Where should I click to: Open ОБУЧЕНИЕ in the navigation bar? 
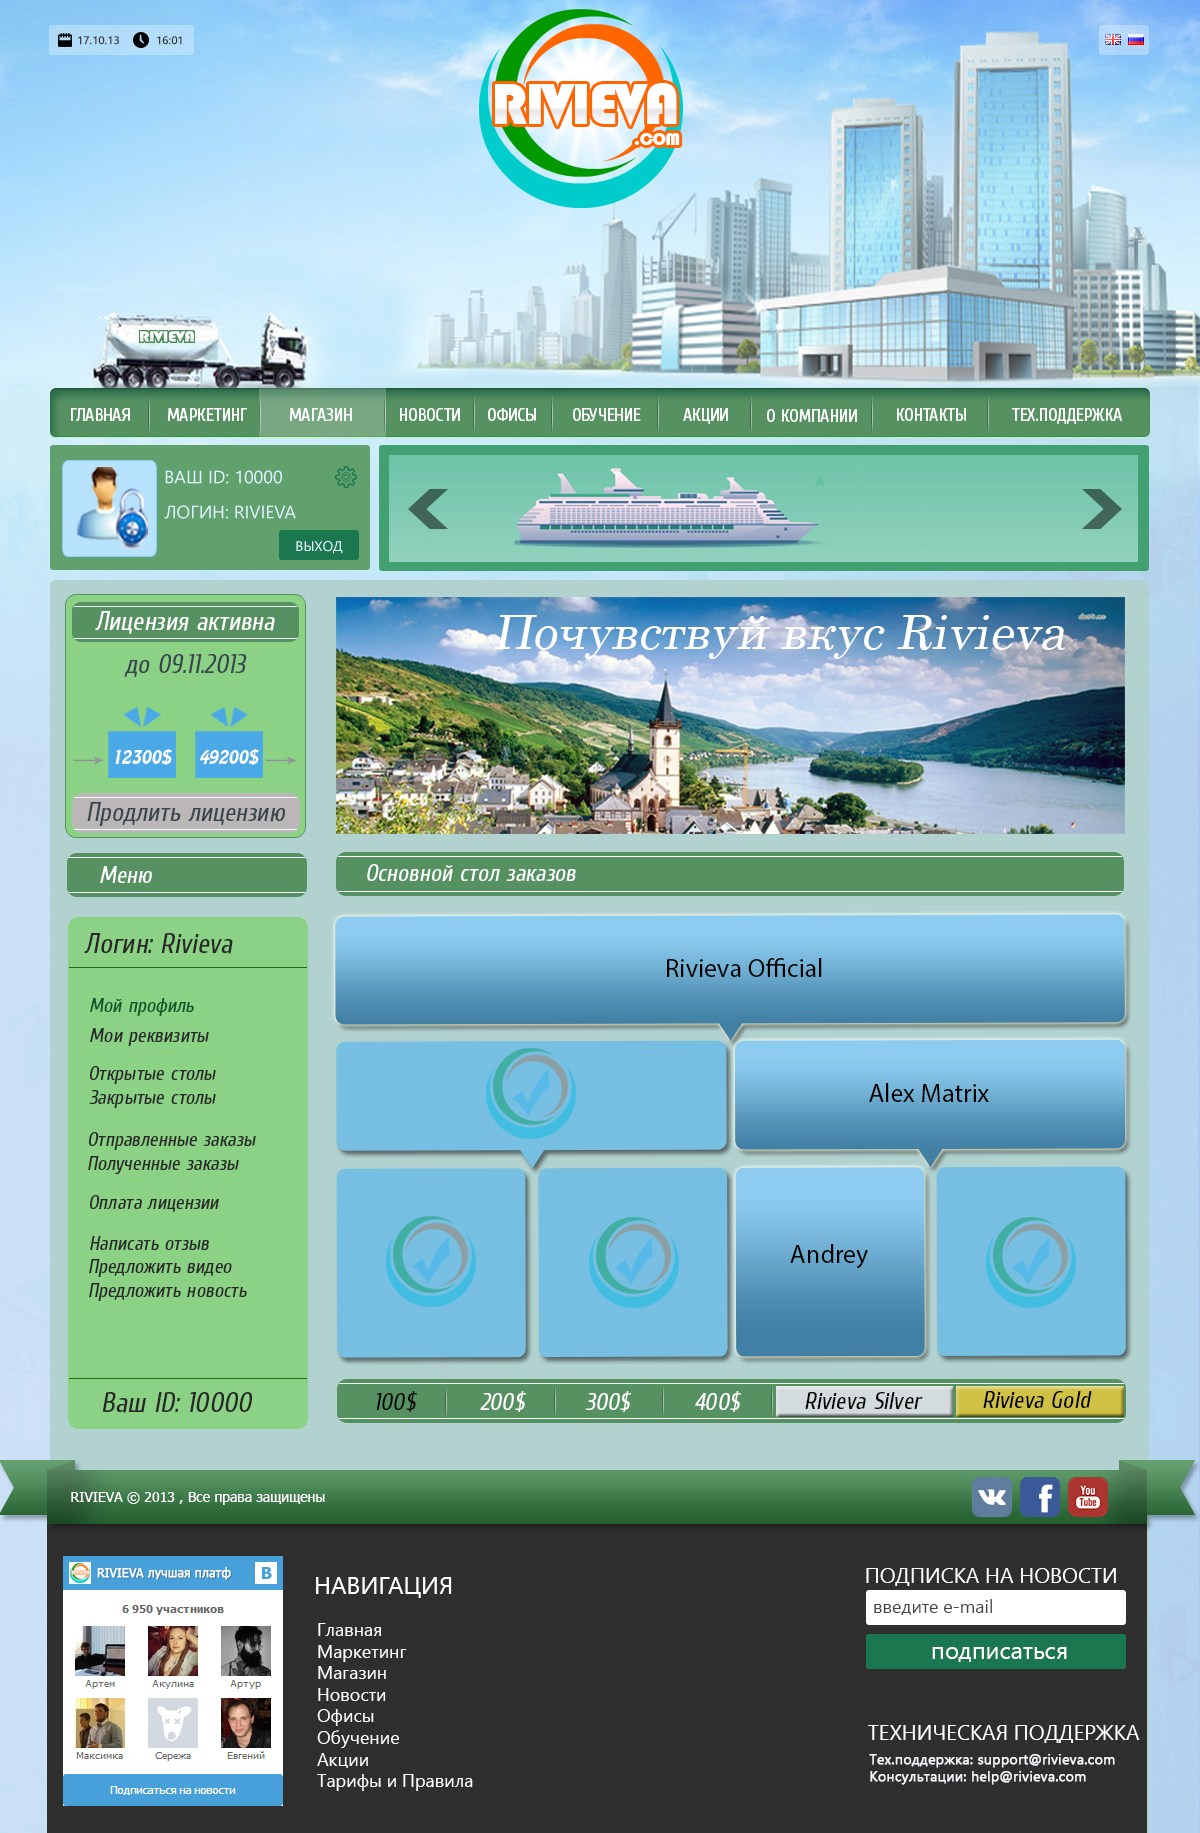606,414
